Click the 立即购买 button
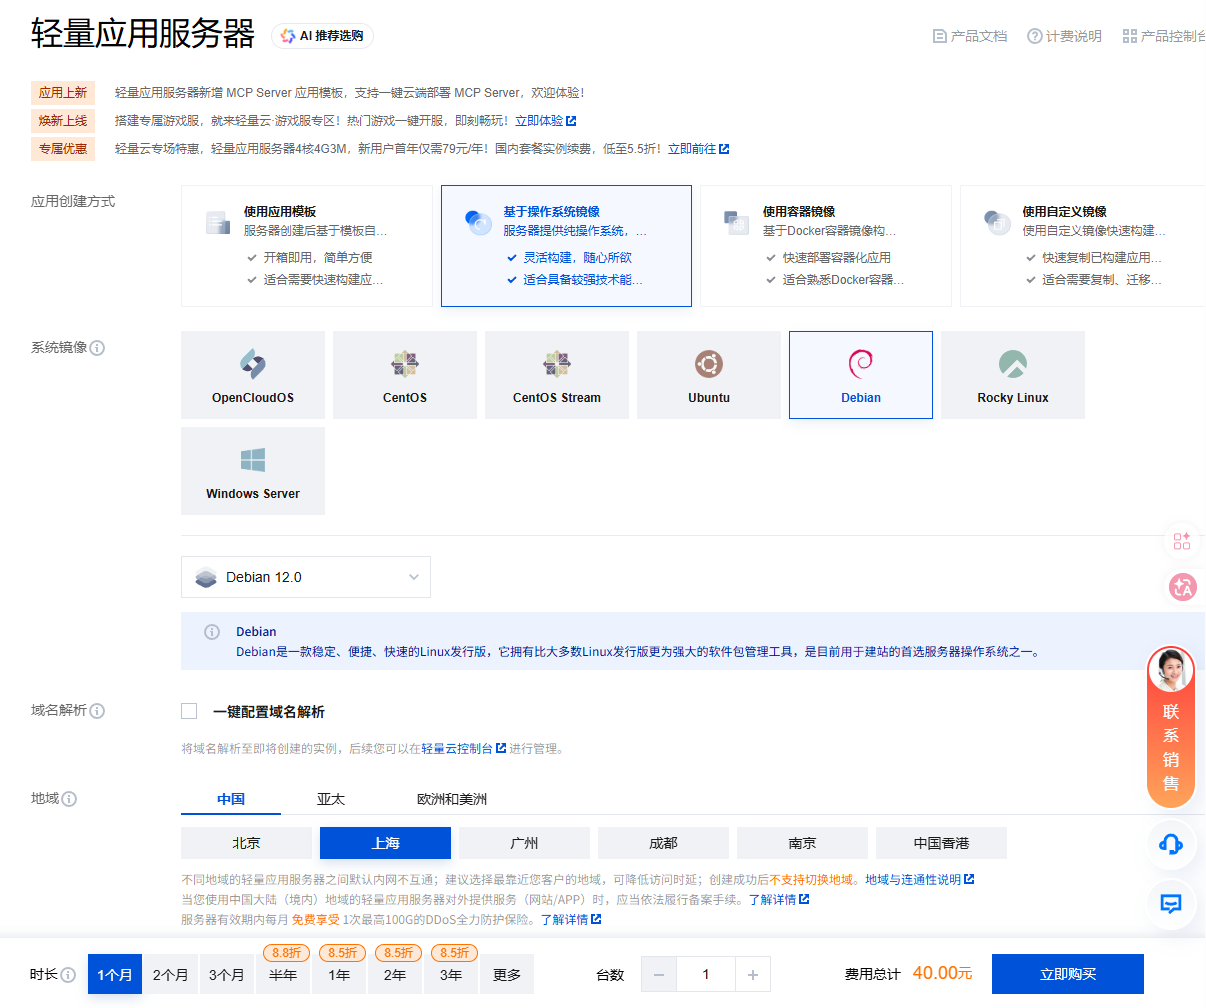Screen dimensions: 1206x1008 pyautogui.click(x=1067, y=974)
